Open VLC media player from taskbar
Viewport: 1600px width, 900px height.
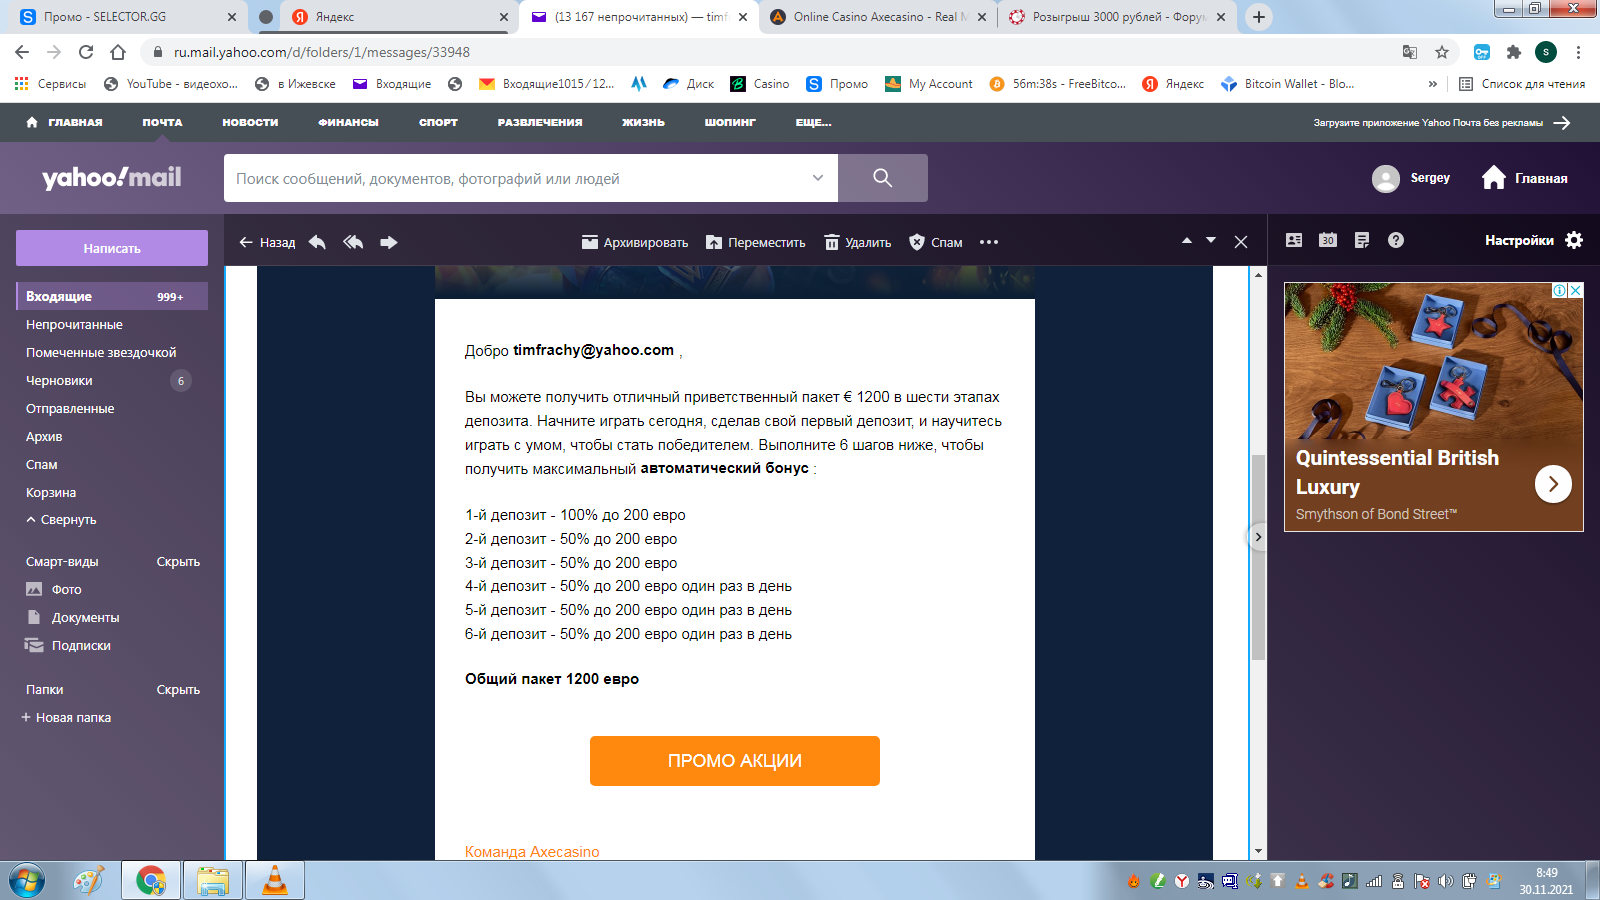tap(274, 881)
